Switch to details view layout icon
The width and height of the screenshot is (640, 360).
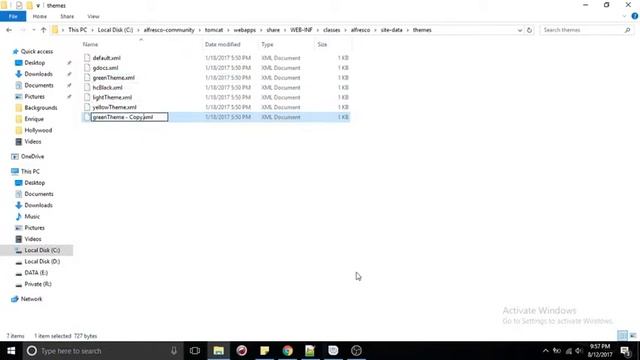[x=622, y=336]
